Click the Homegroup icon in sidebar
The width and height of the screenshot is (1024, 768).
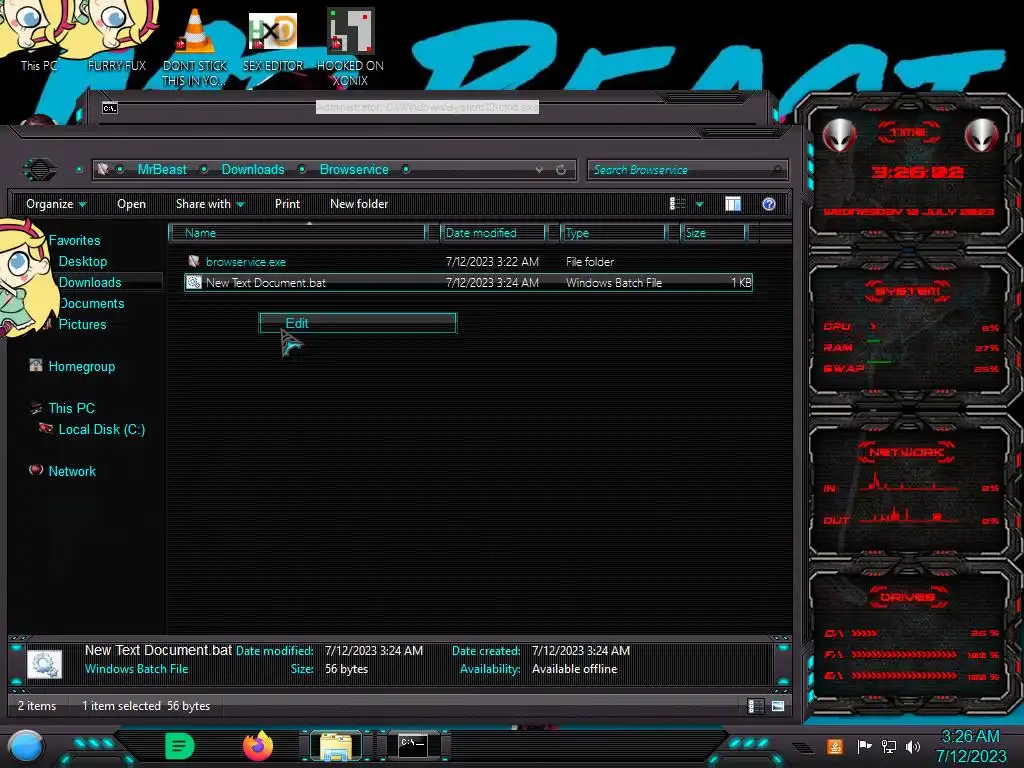36,366
